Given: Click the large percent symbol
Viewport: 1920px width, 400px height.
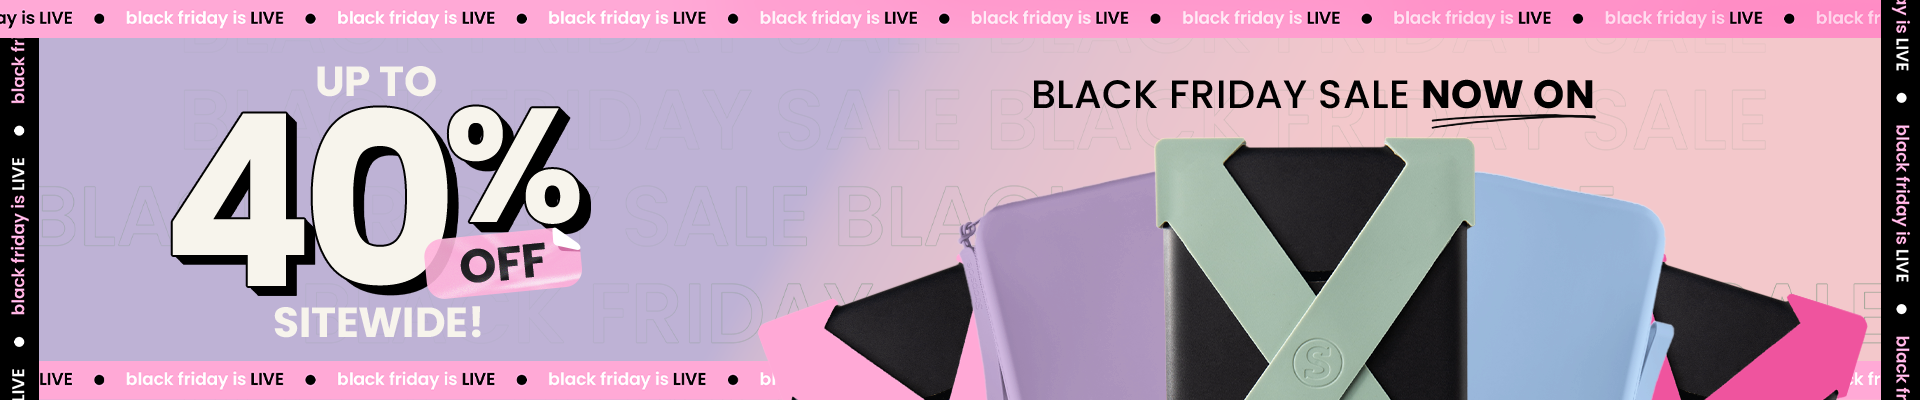Looking at the screenshot, I should pyautogui.click(x=518, y=167).
